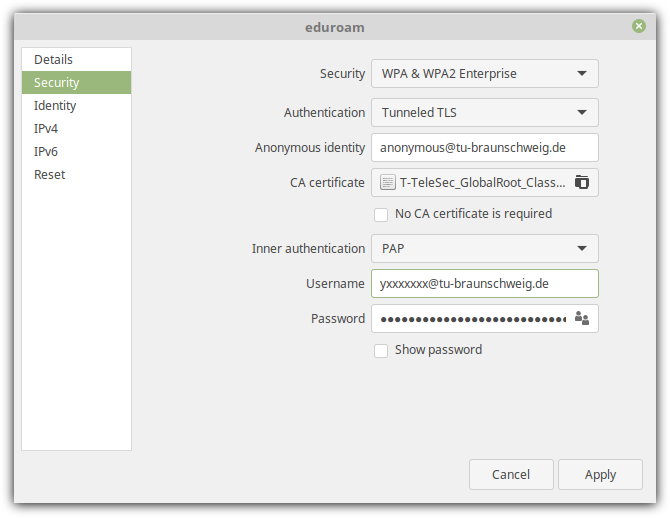
Task: Click Apply to save settings
Action: coord(600,474)
